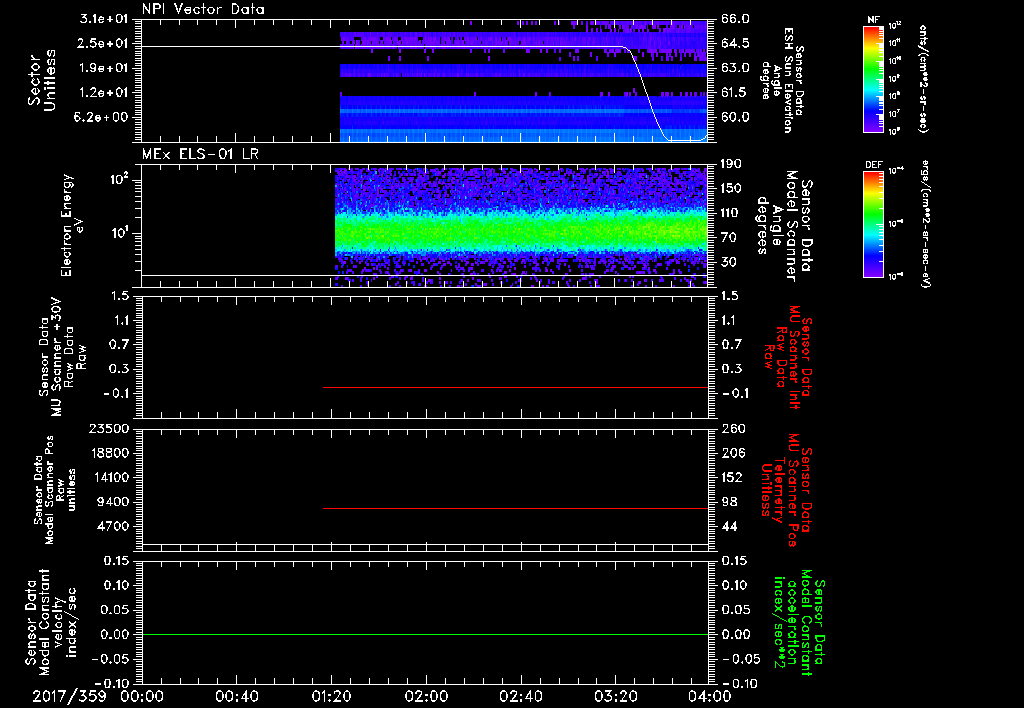Select the "cnts/(cm**2-sr-sec)" NF units label
The image size is (1024, 708).
(923, 78)
